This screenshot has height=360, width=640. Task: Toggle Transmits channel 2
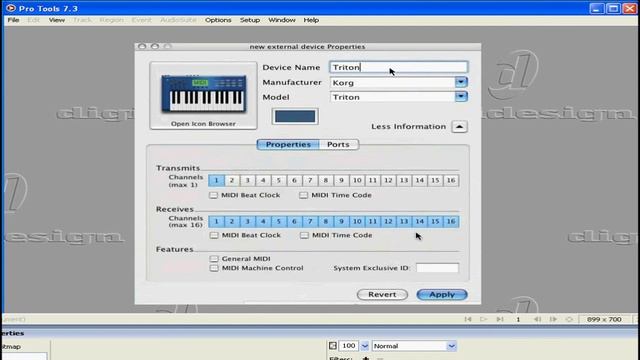(232, 180)
